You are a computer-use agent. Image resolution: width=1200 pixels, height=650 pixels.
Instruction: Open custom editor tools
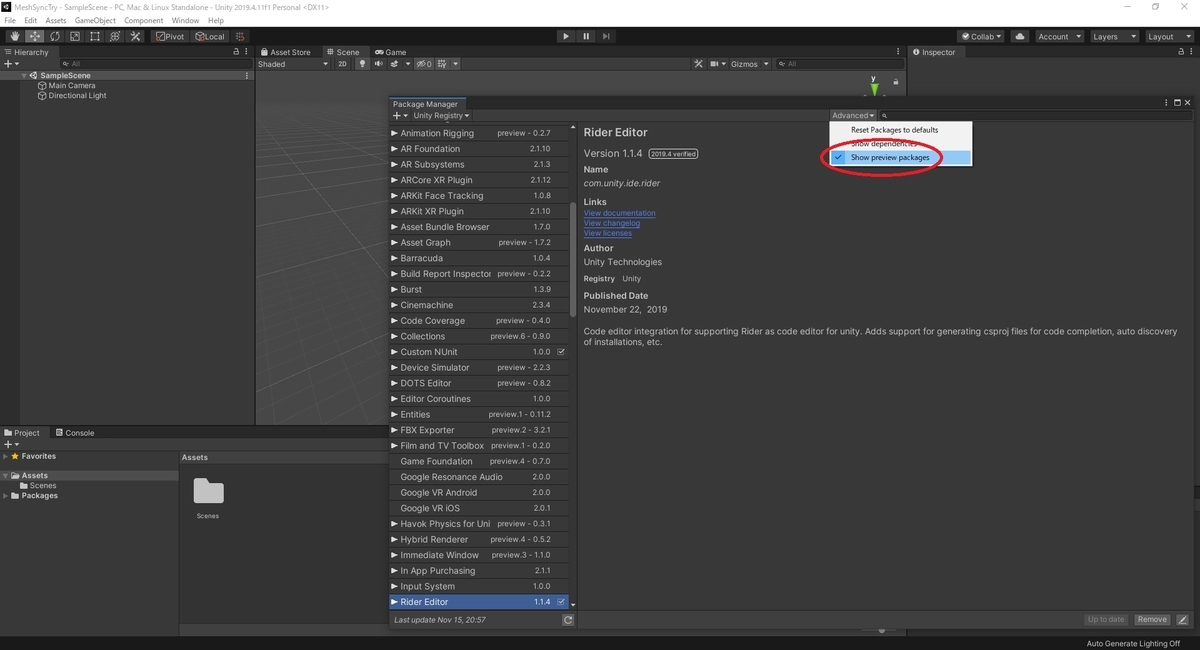(136, 36)
